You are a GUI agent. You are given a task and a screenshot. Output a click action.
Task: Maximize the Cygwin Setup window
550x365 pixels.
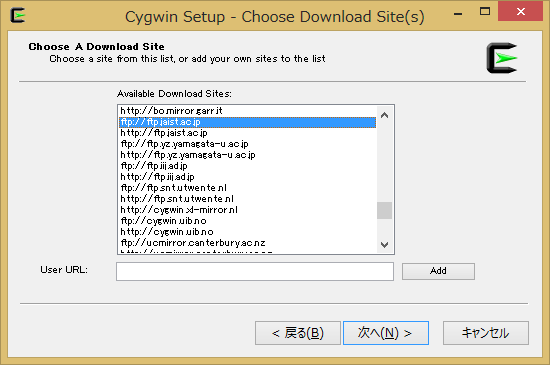[x=485, y=12]
